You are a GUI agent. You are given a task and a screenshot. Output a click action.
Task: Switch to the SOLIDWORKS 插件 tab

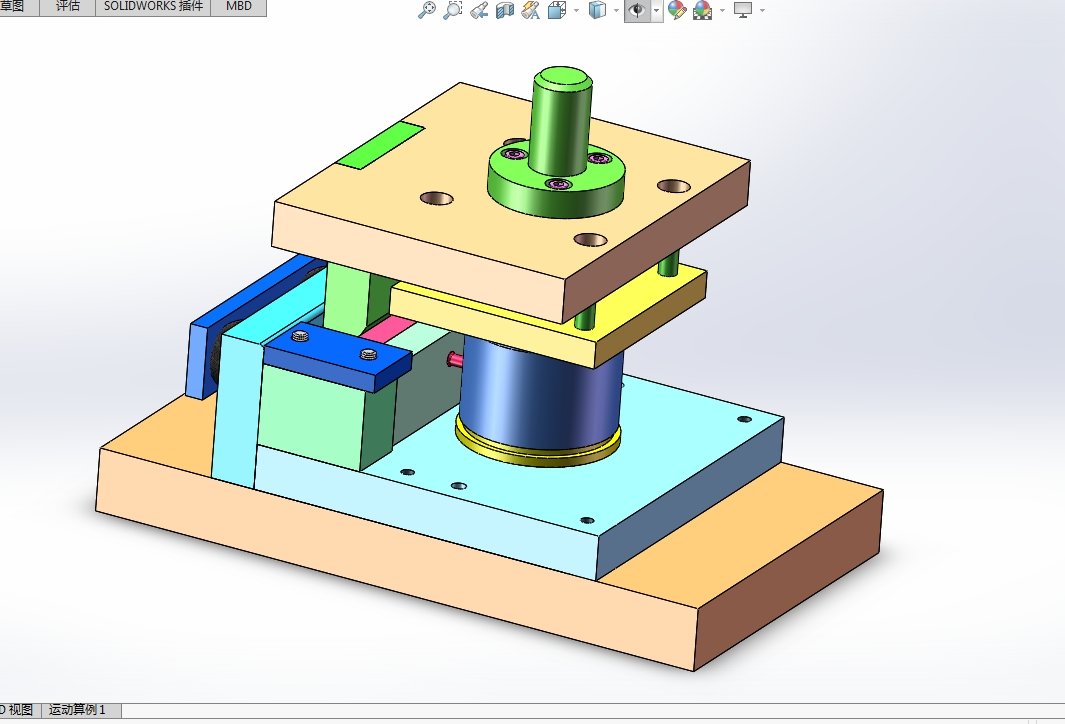tap(154, 6)
